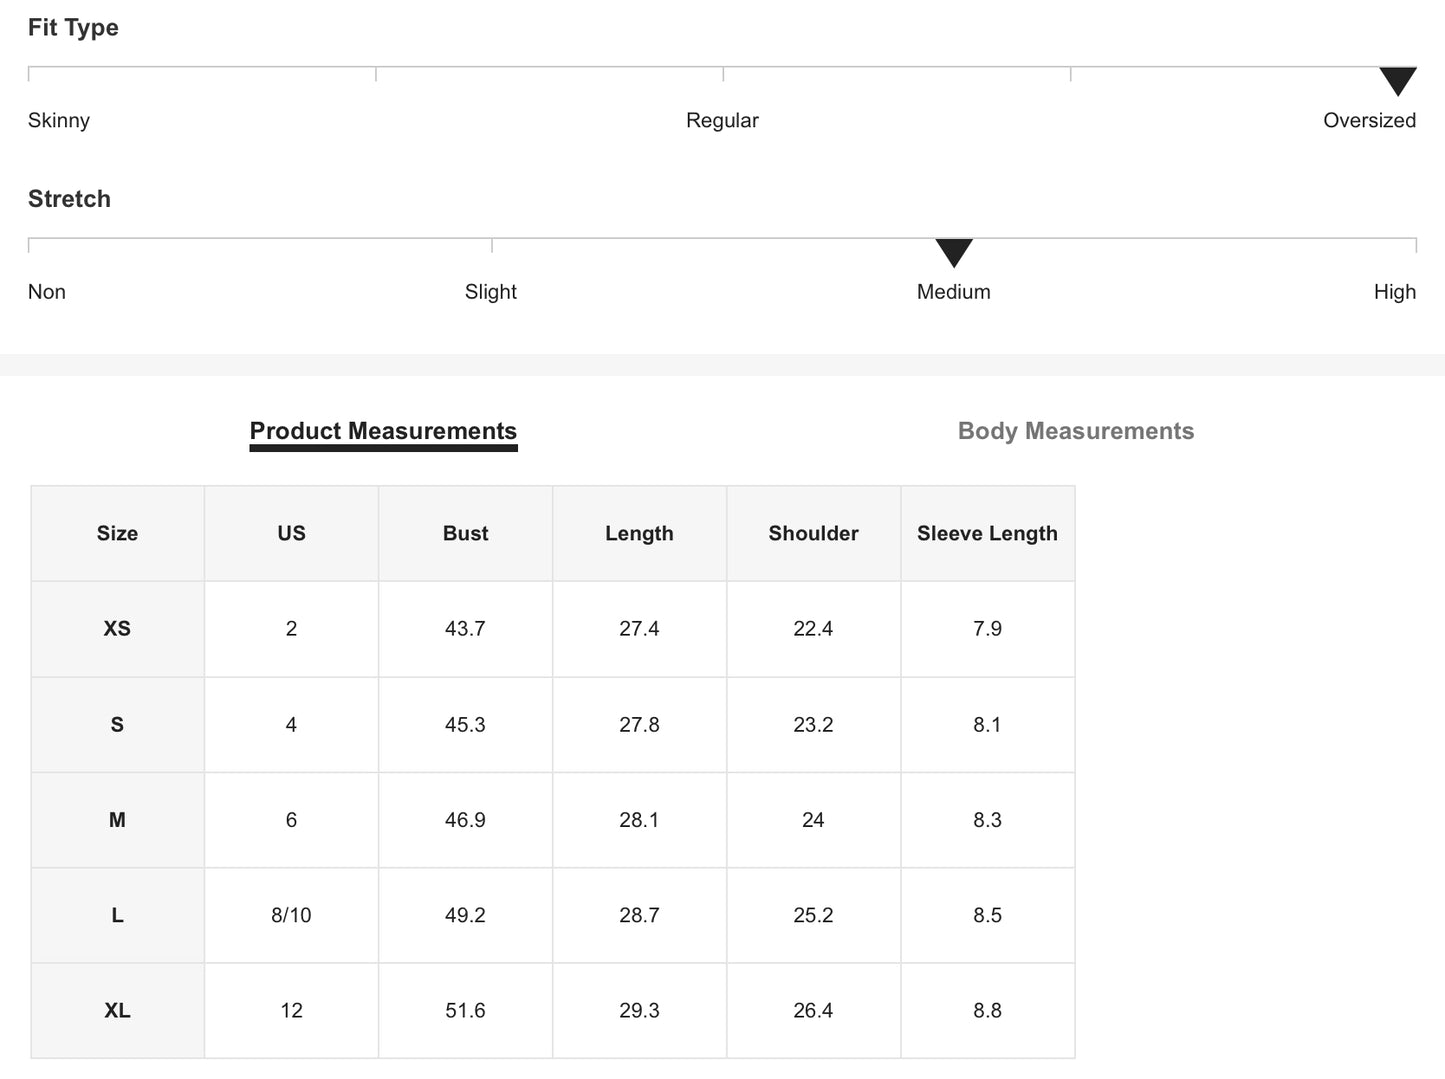1445x1079 pixels.
Task: Switch to the Body Measurements tab
Action: (x=1075, y=431)
